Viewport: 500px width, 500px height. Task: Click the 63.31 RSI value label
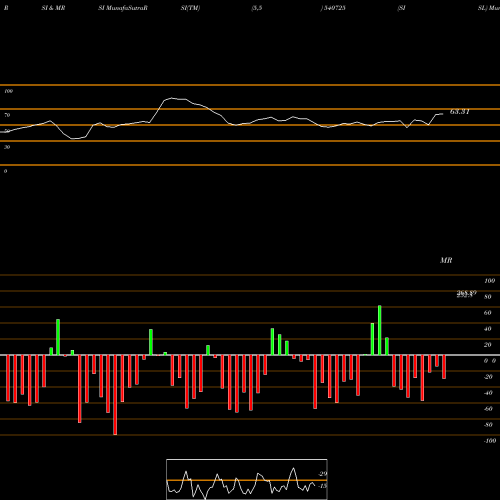pyautogui.click(x=460, y=112)
